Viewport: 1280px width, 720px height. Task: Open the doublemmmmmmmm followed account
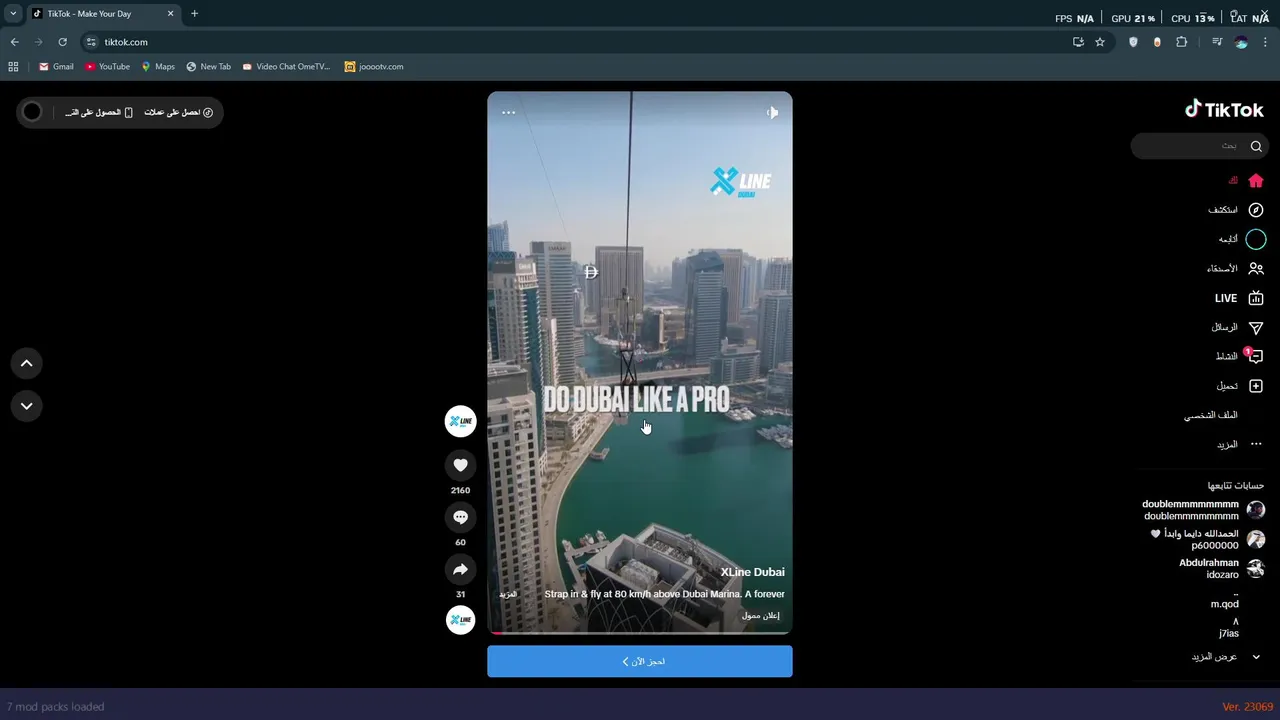click(1203, 510)
